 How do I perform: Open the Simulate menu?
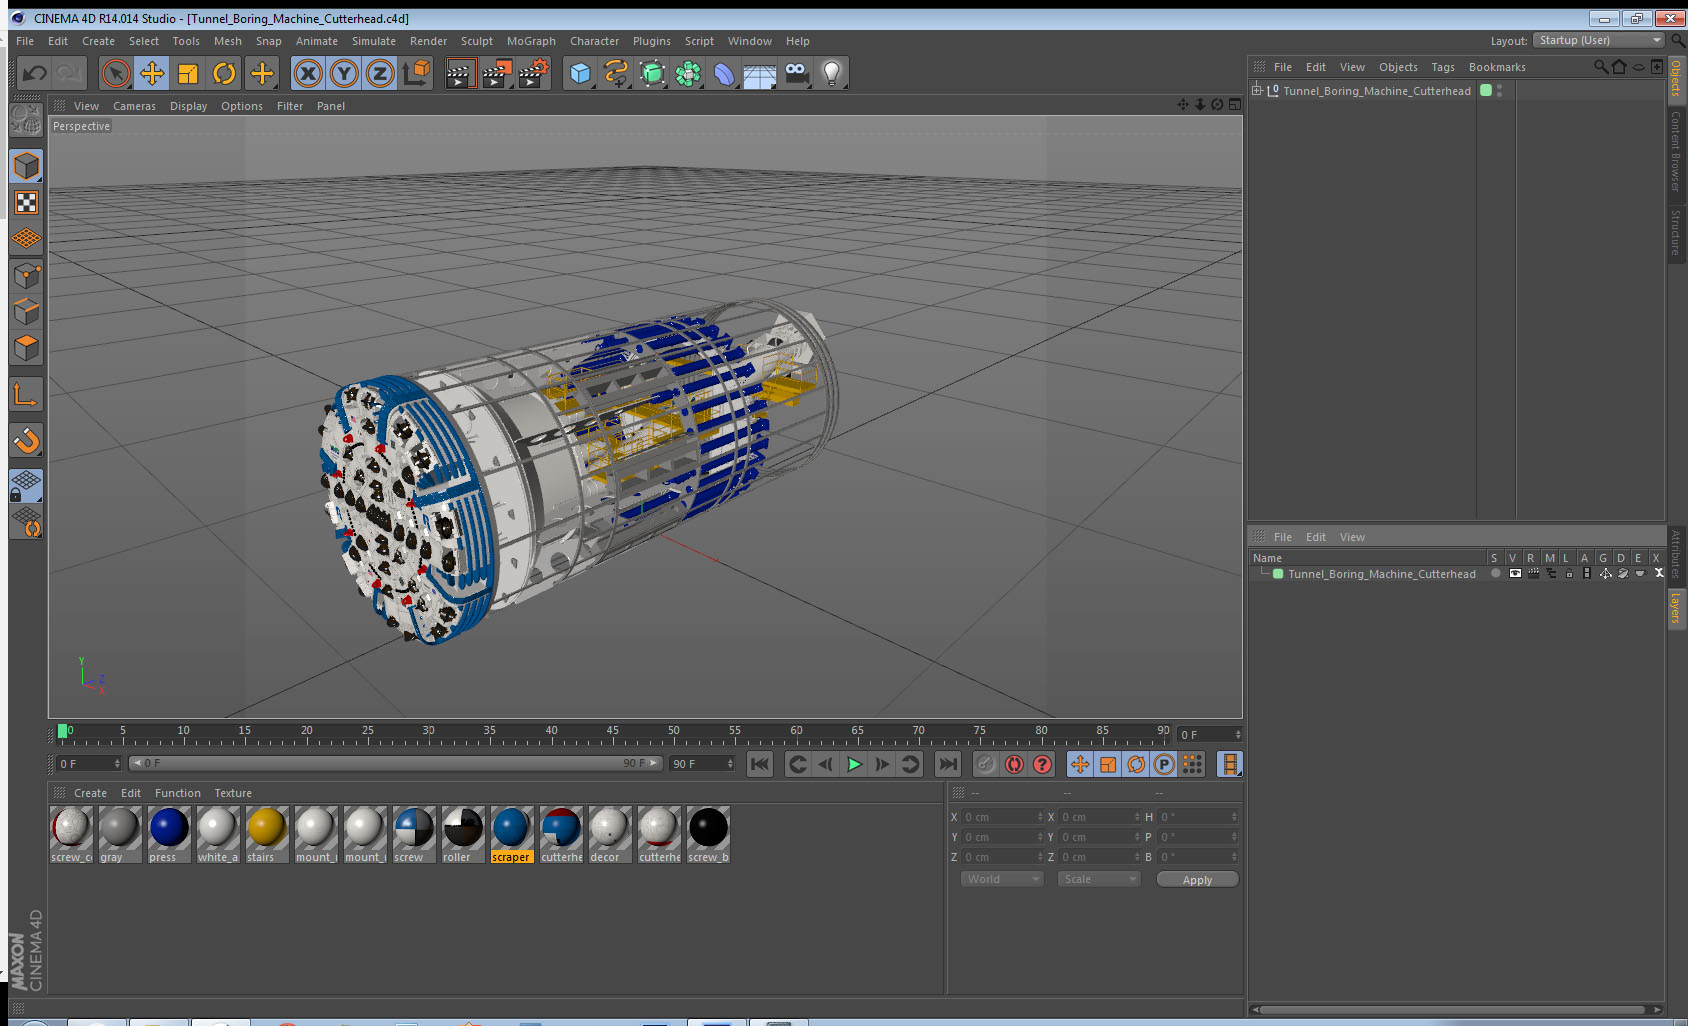[x=374, y=41]
